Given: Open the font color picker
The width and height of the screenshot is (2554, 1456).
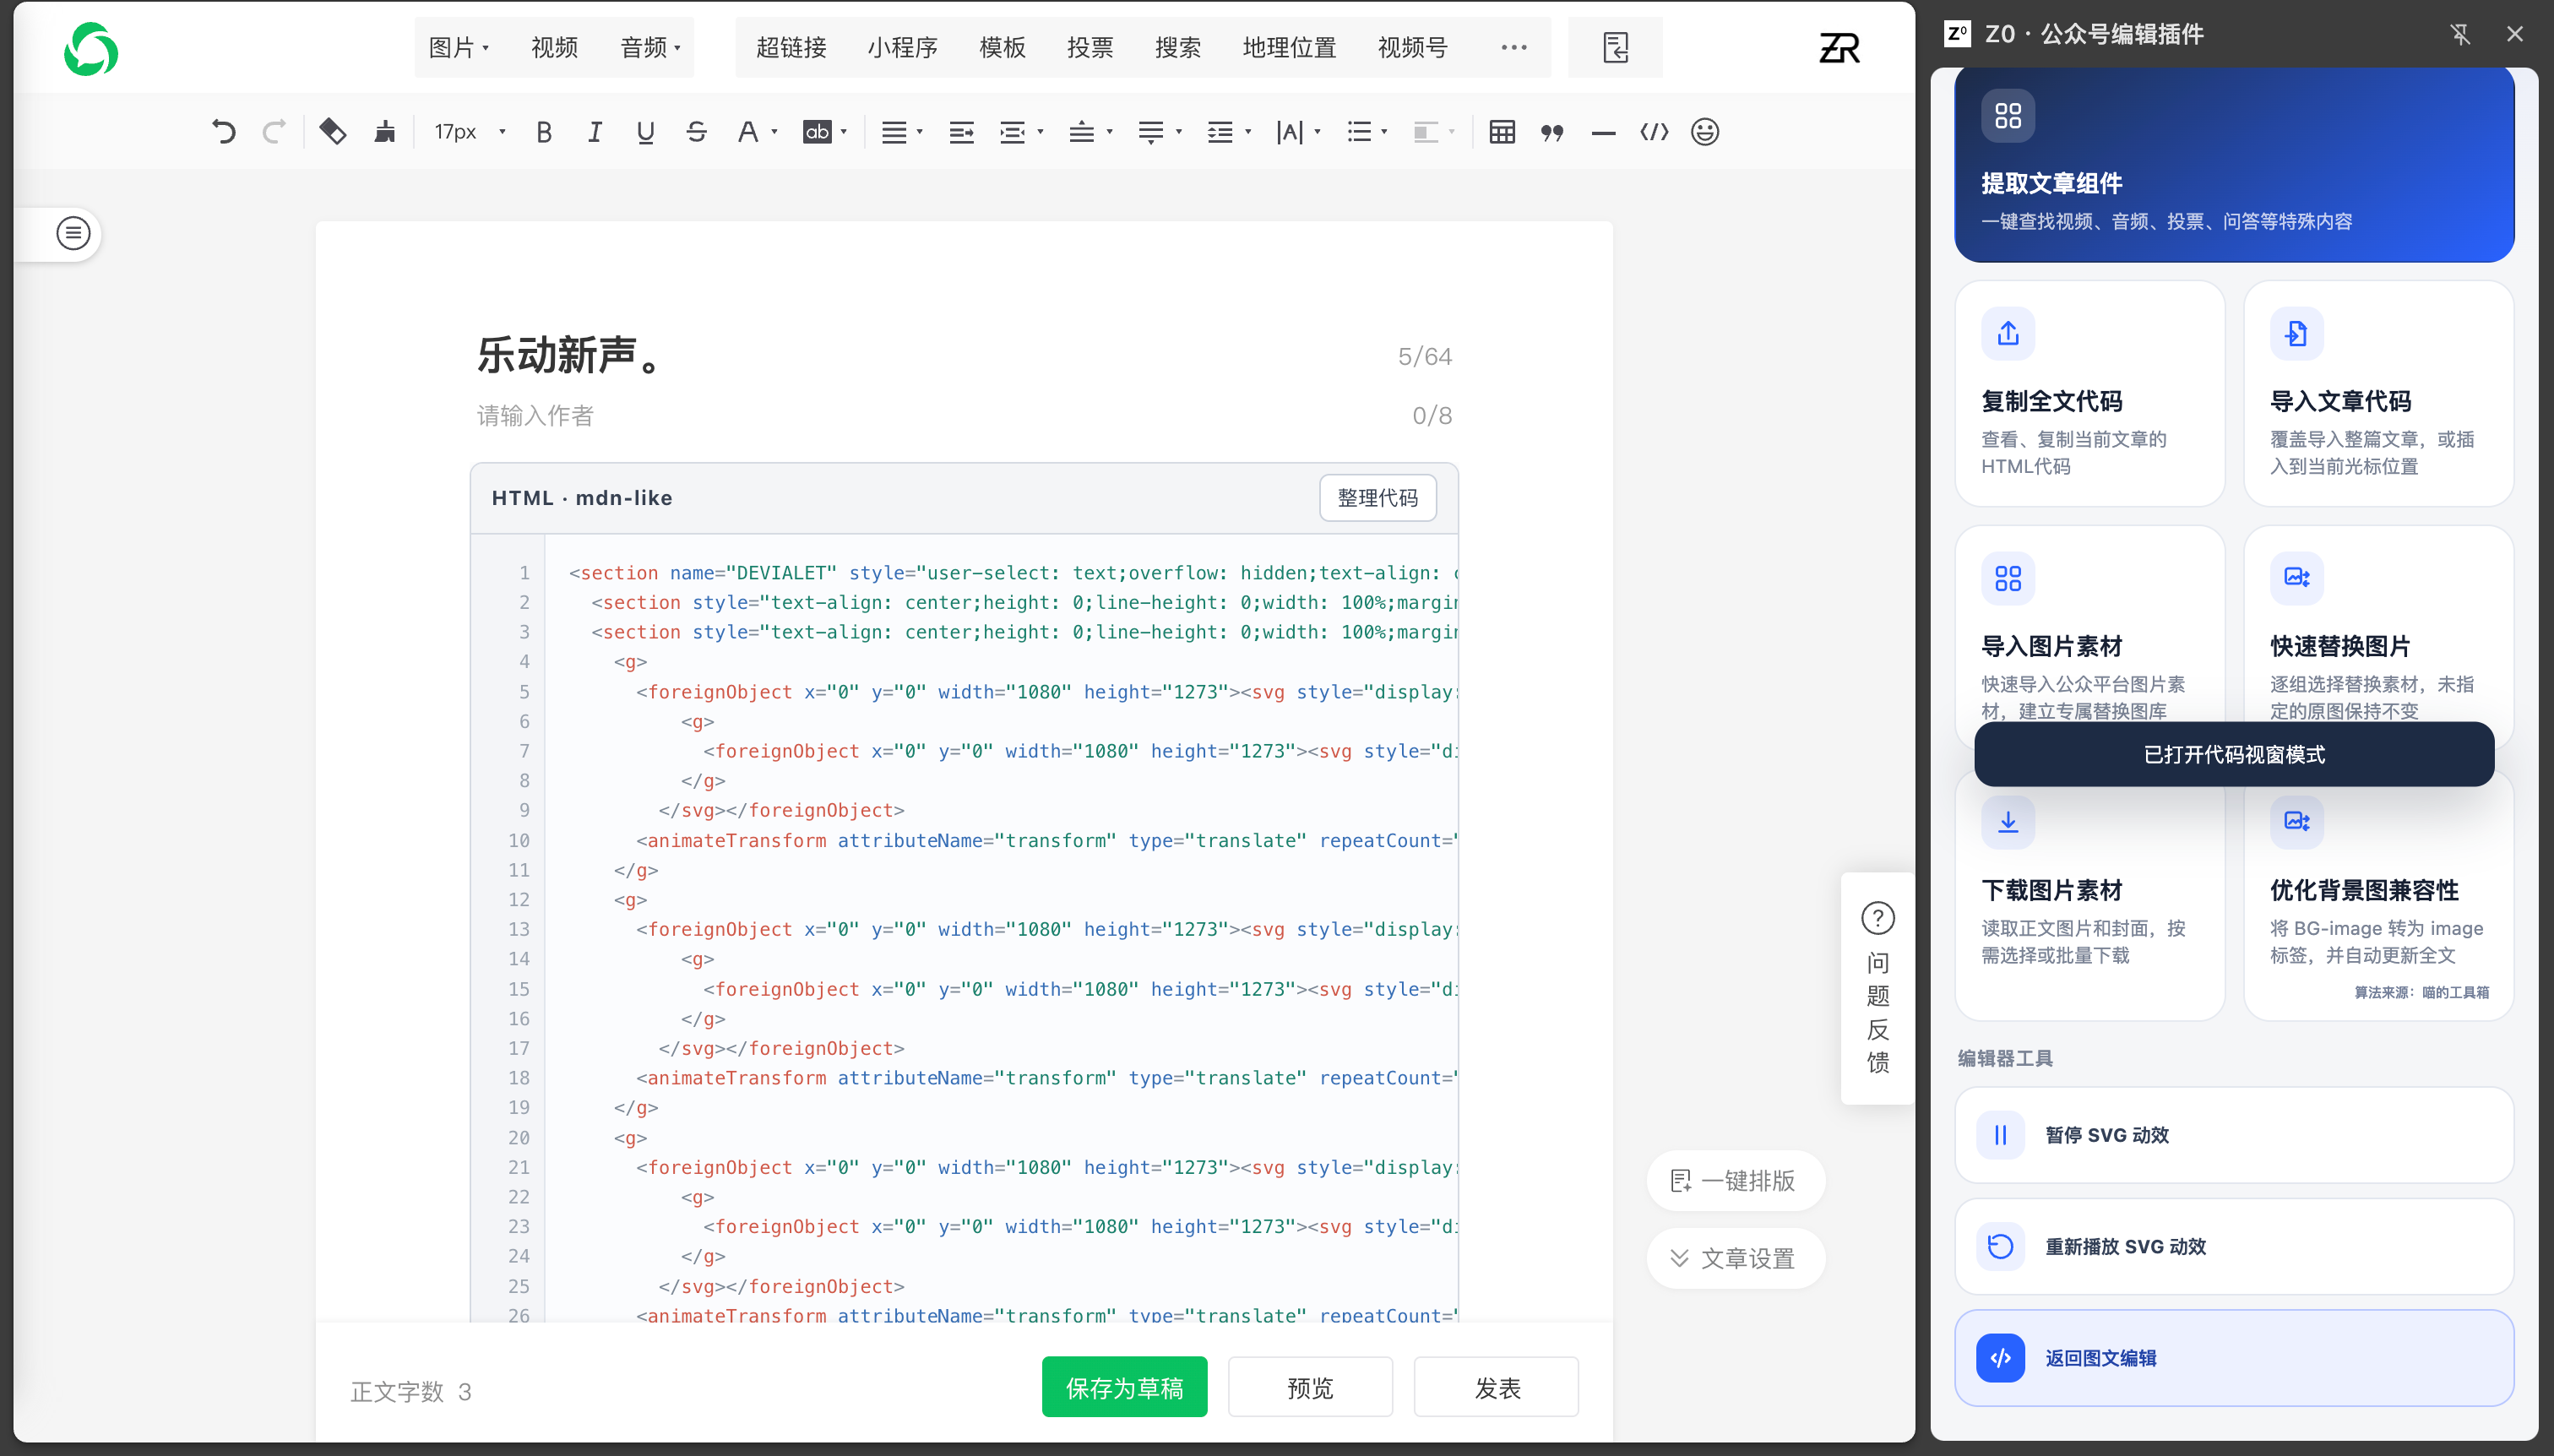Looking at the screenshot, I should 756,132.
